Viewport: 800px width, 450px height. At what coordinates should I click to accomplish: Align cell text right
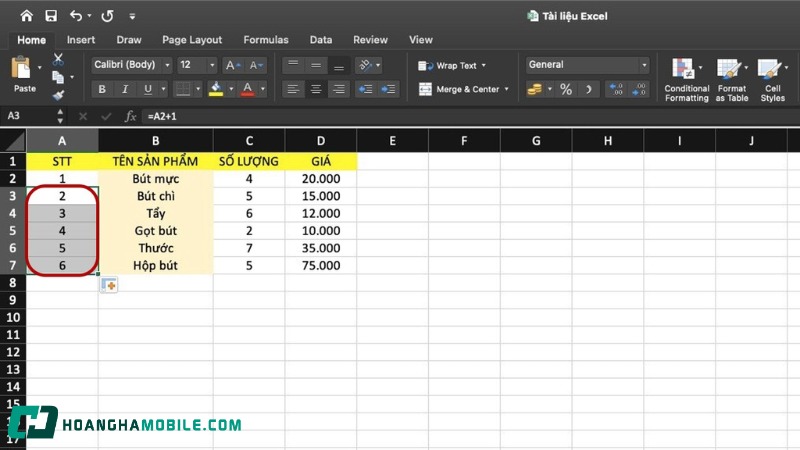[339, 89]
